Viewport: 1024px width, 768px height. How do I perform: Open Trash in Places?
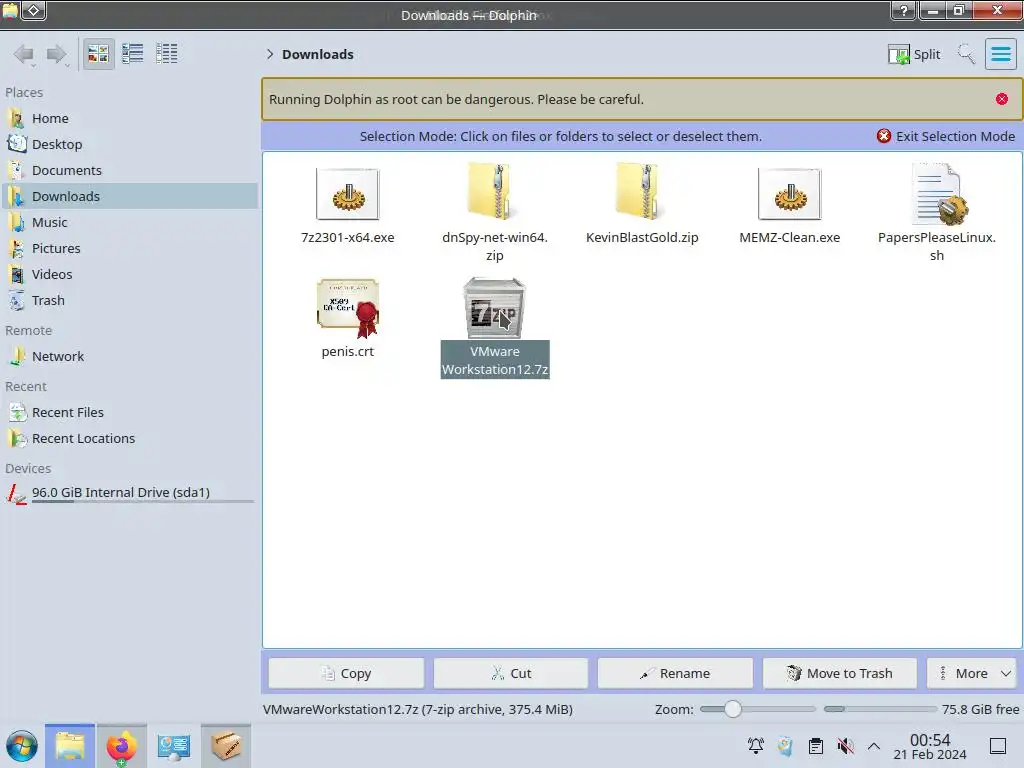[x=131, y=300]
